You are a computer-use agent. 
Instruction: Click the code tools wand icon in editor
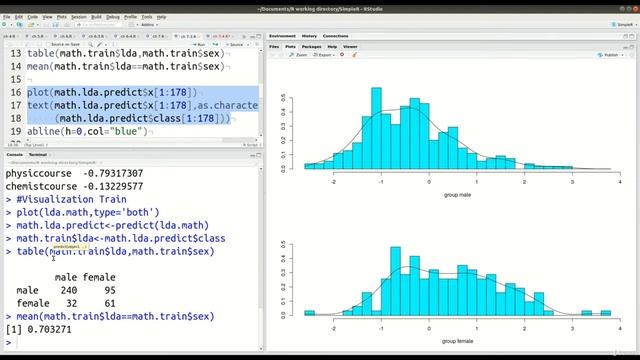99,44
